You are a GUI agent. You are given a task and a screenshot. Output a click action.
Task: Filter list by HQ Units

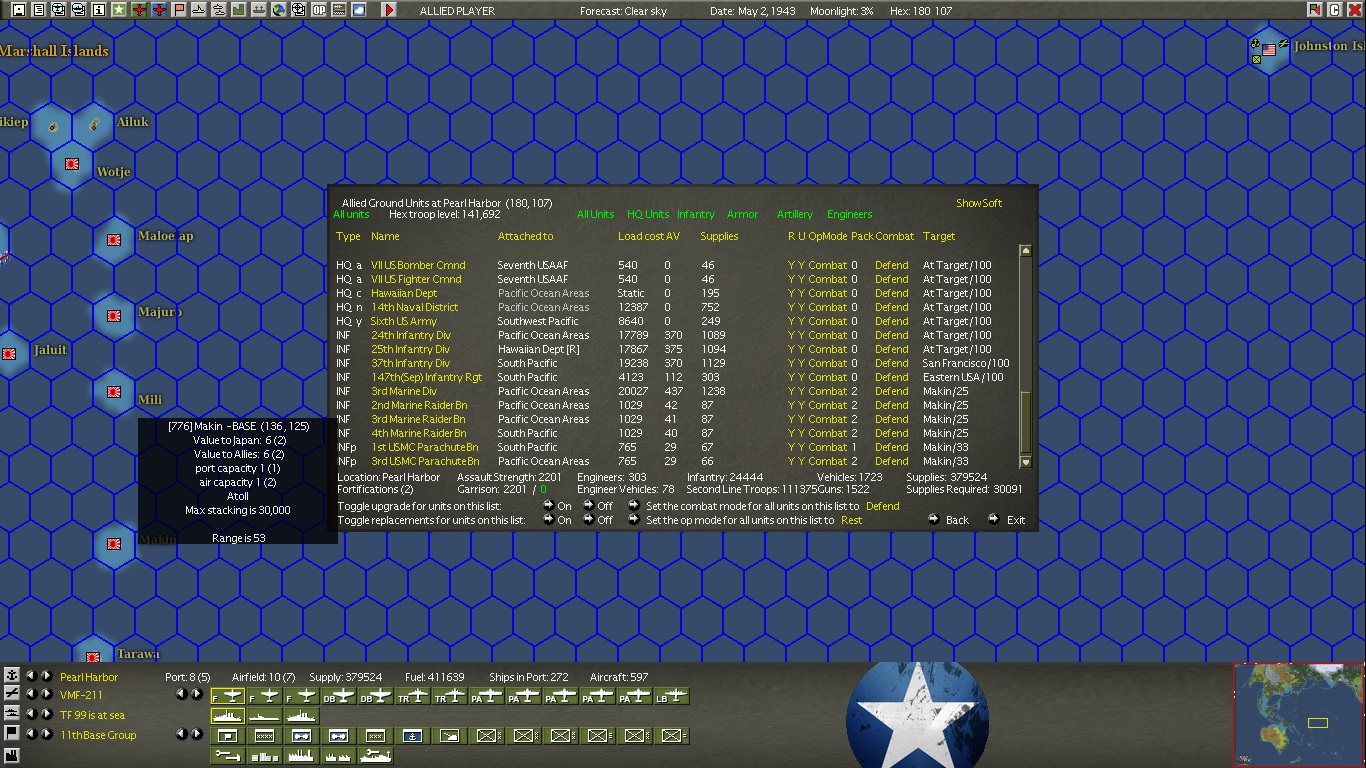point(648,214)
